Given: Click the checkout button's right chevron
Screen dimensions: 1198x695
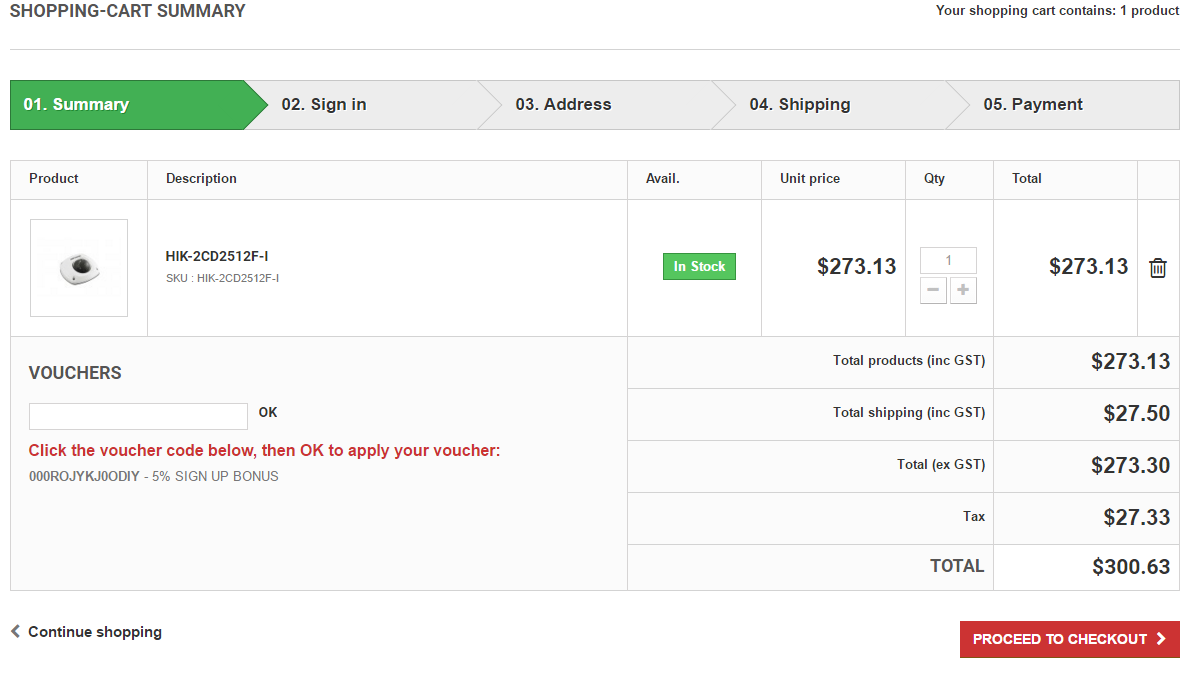Looking at the screenshot, I should (x=1161, y=639).
